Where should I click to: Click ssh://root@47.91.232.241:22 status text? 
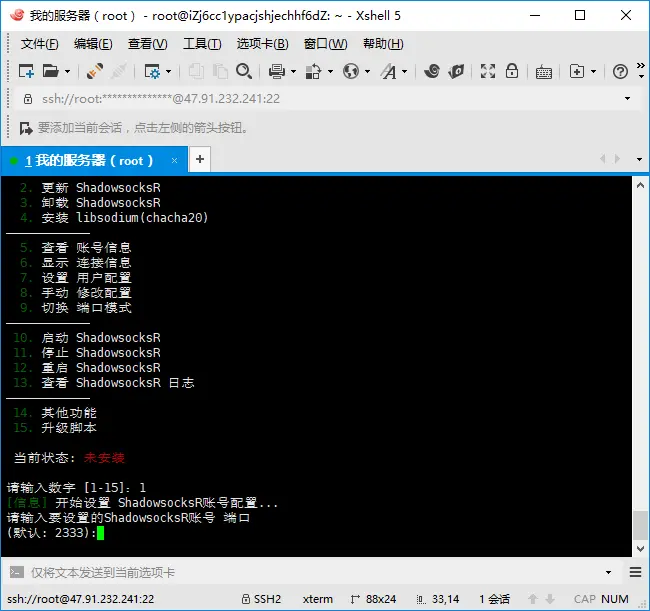pos(81,599)
